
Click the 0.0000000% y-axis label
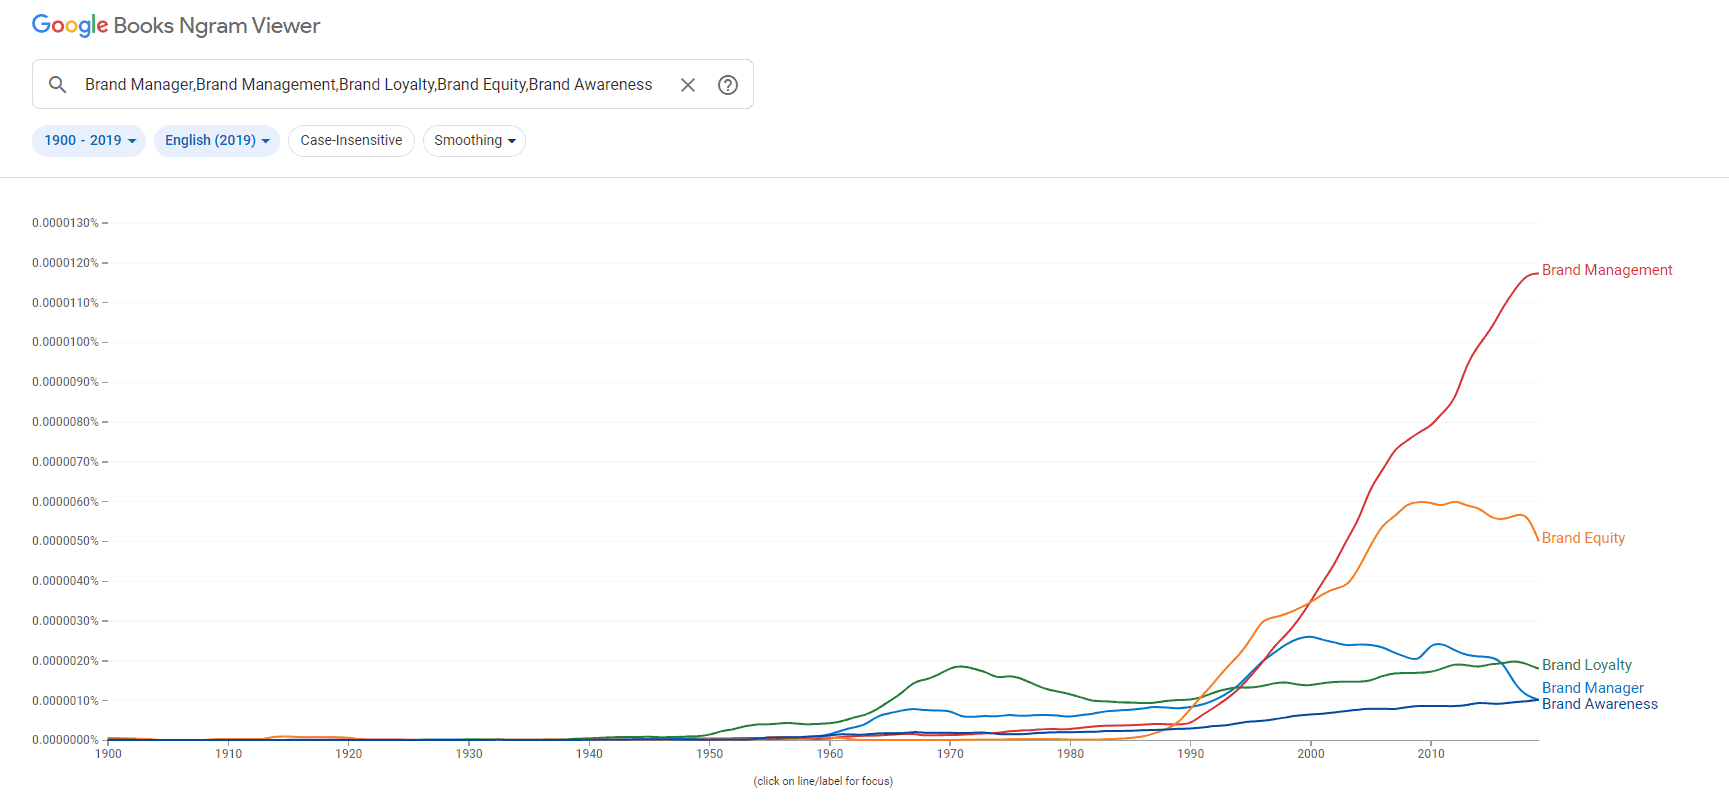pos(65,740)
